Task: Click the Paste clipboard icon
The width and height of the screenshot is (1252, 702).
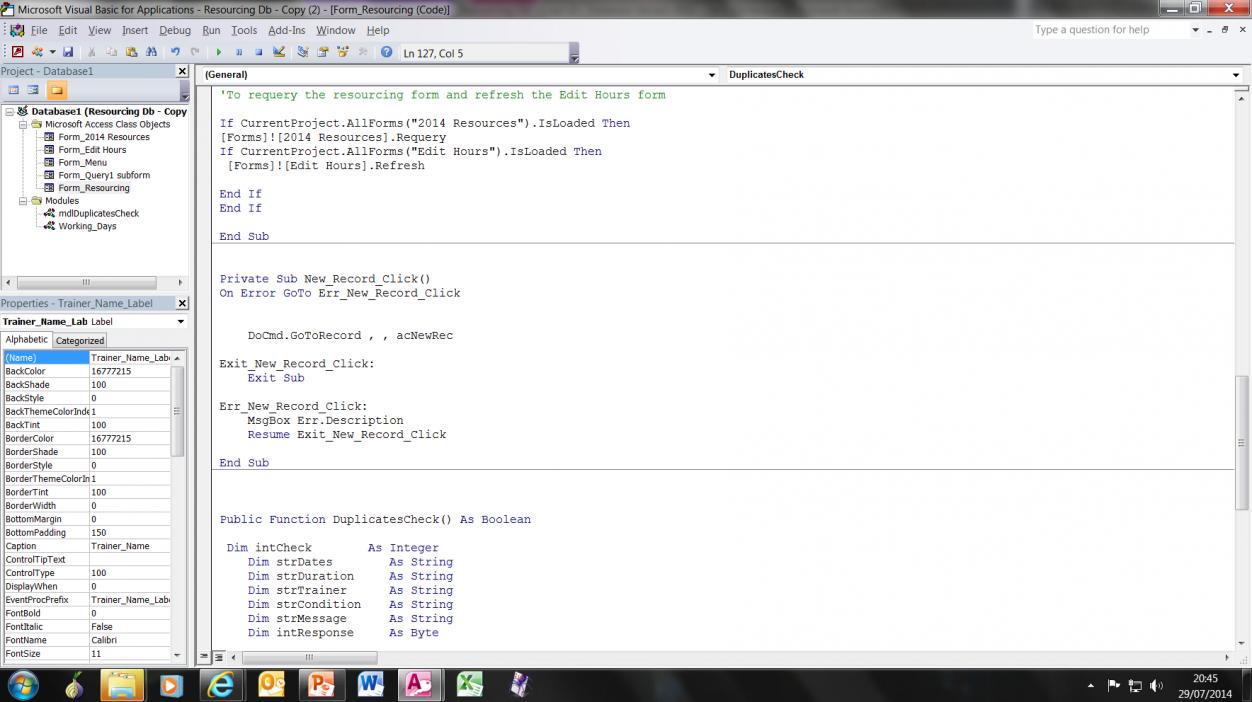Action: (x=131, y=52)
